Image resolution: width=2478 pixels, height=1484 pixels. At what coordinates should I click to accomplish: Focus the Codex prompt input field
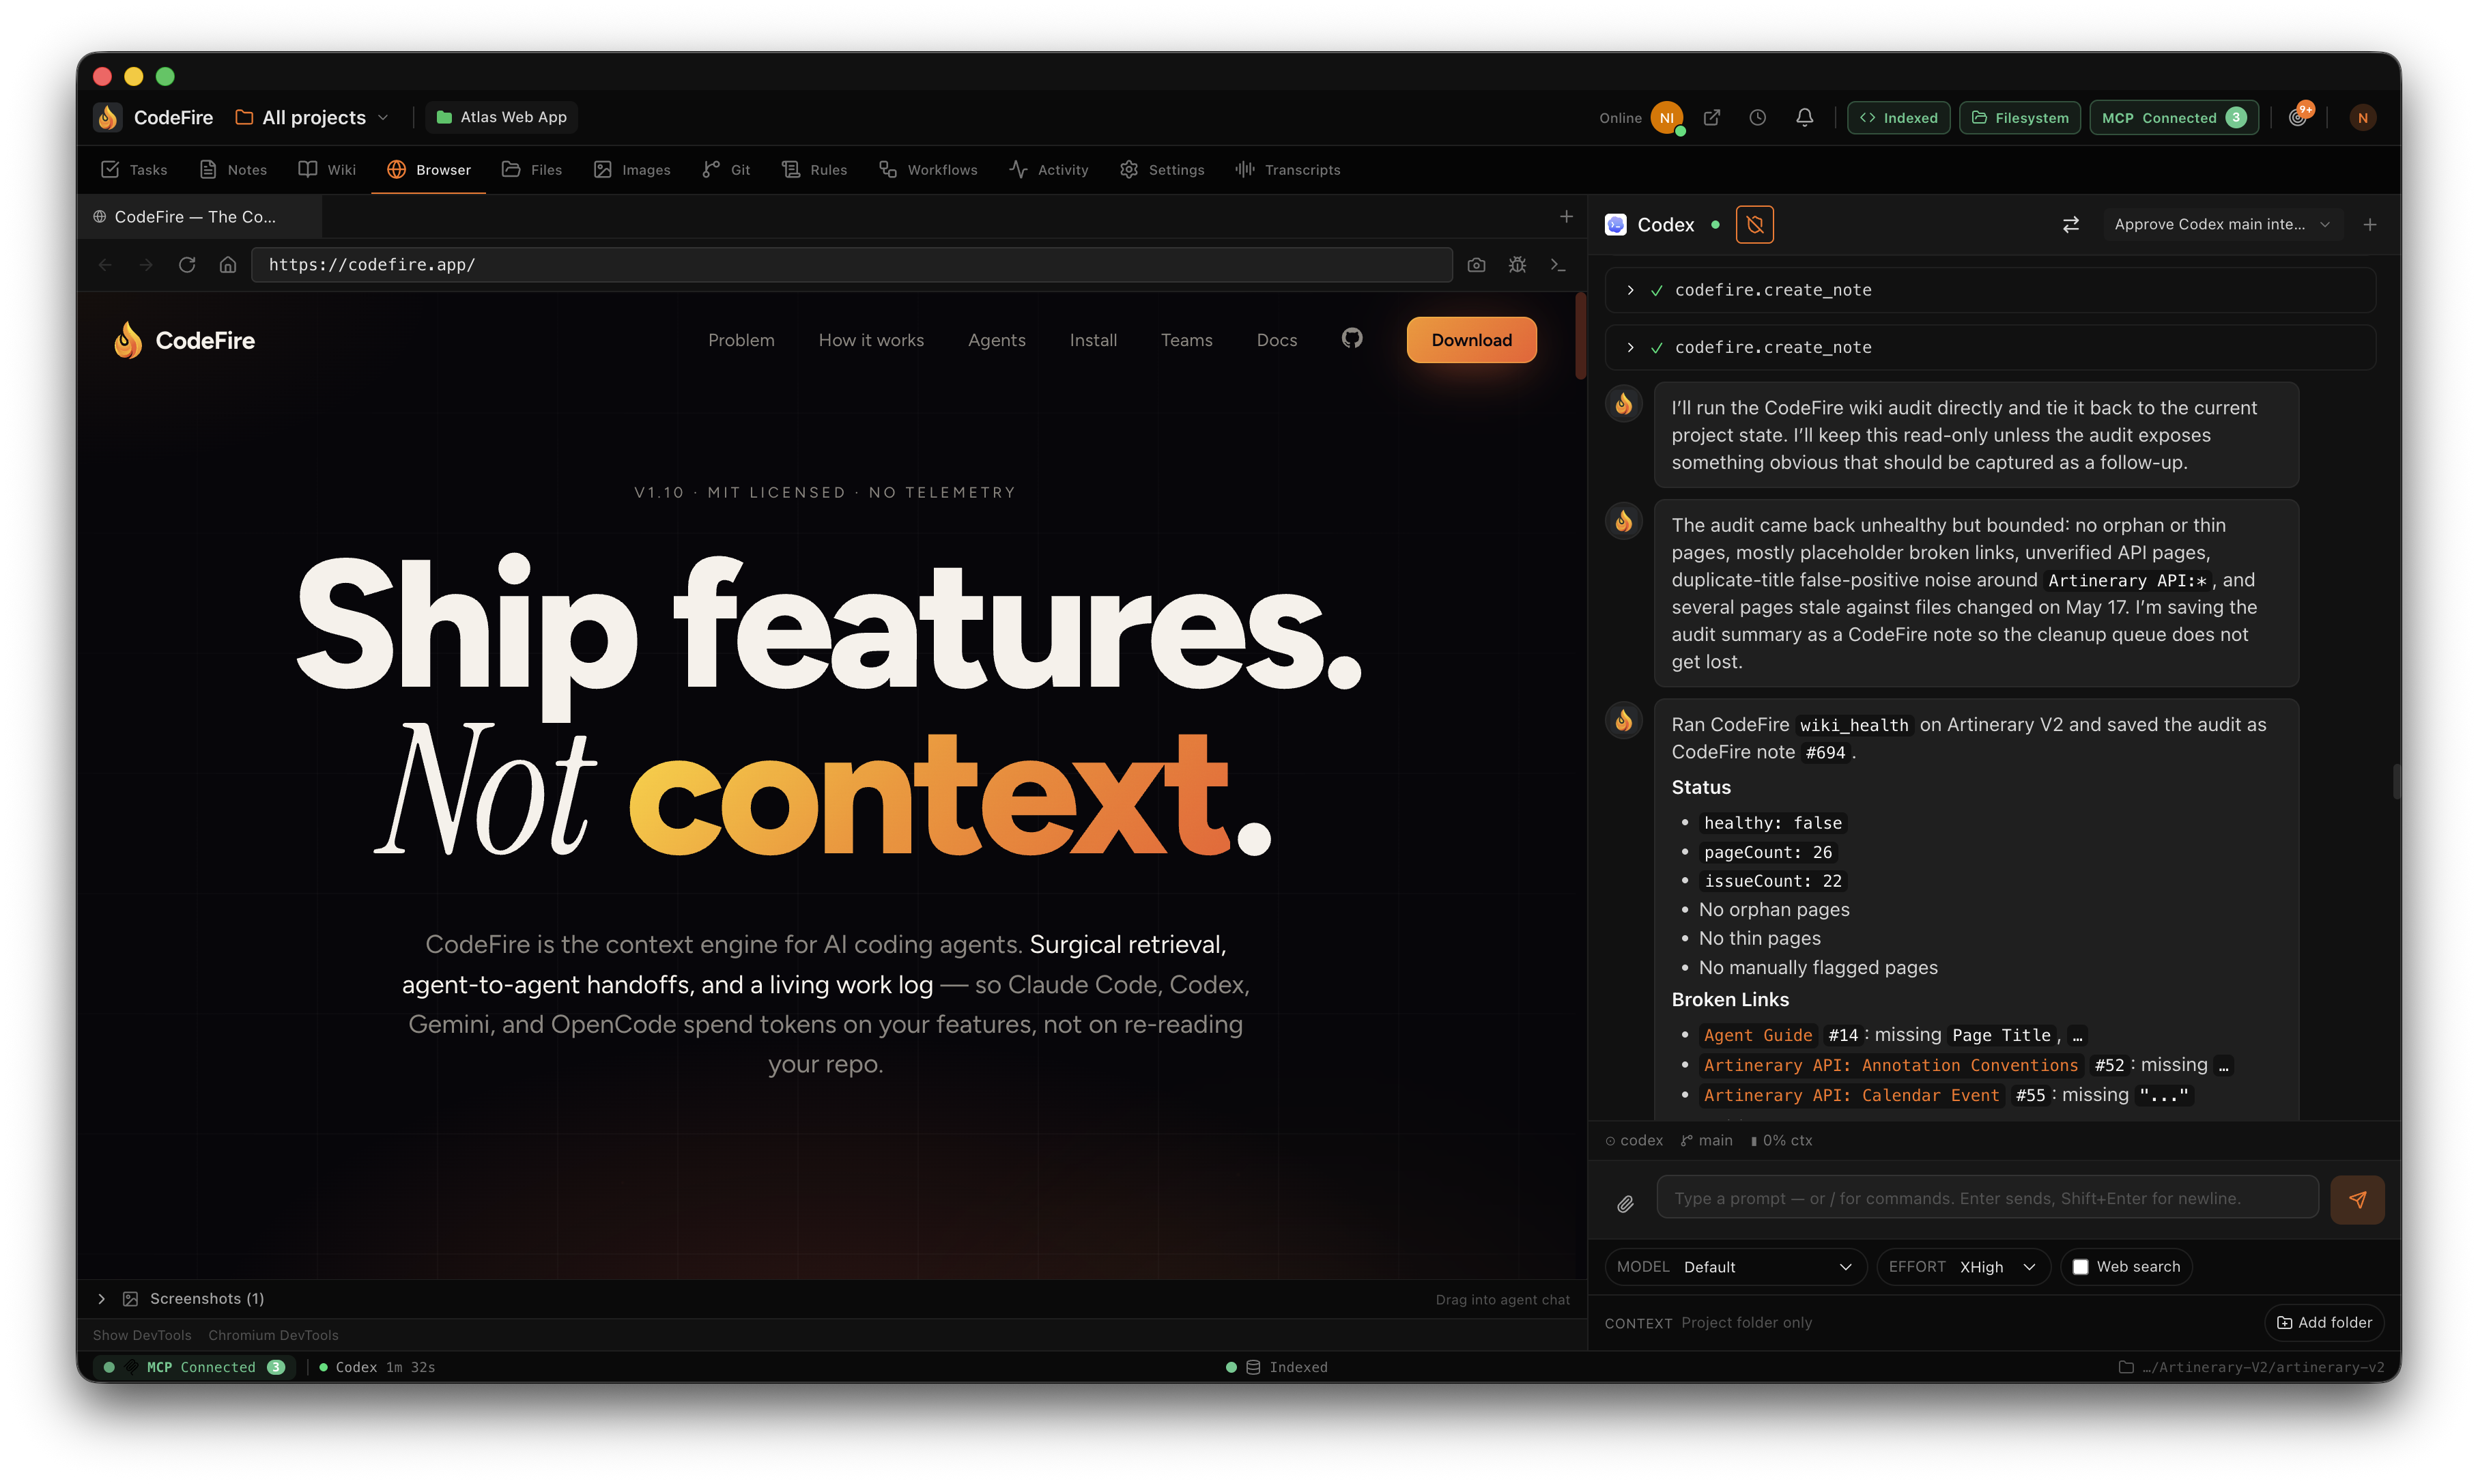pos(1987,1198)
